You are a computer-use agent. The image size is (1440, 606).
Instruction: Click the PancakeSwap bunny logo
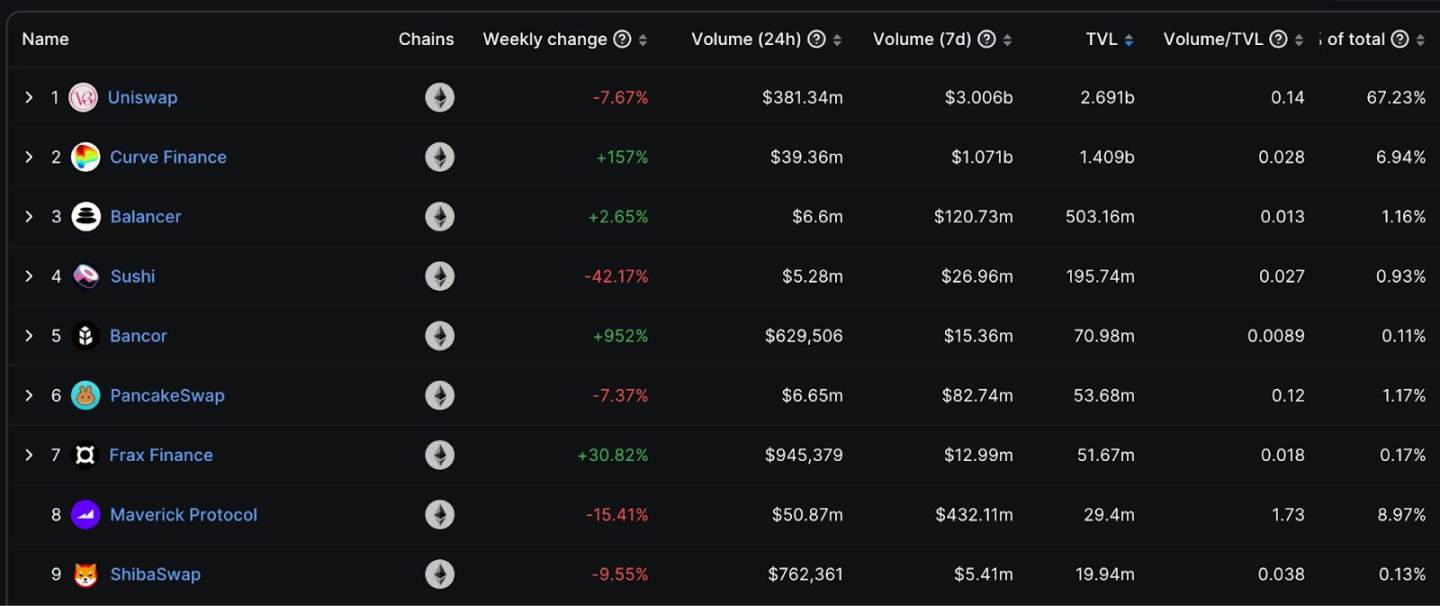86,396
